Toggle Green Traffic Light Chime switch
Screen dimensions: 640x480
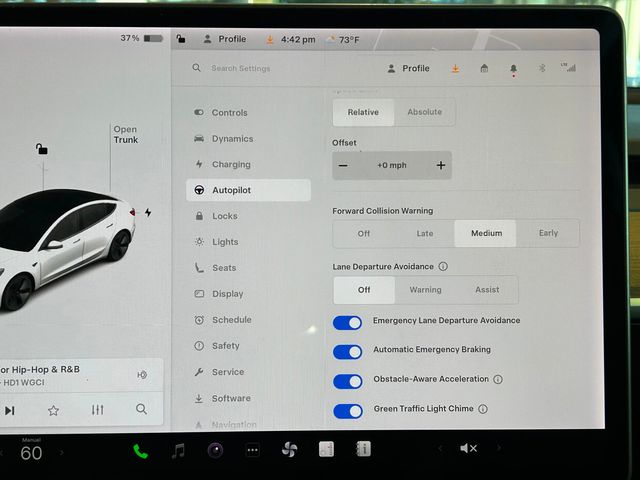(x=348, y=411)
